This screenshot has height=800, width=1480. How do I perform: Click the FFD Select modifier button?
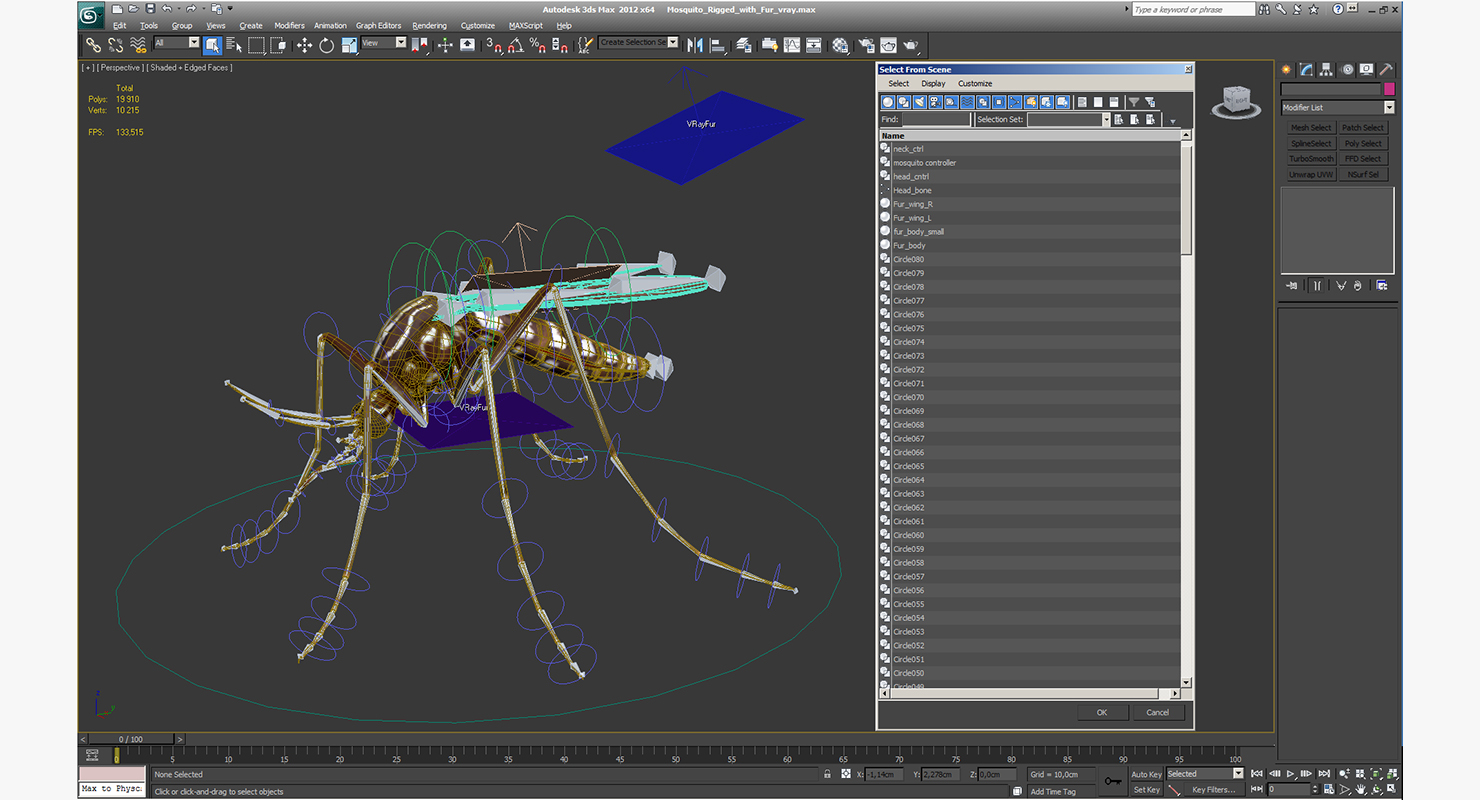coord(1363,159)
